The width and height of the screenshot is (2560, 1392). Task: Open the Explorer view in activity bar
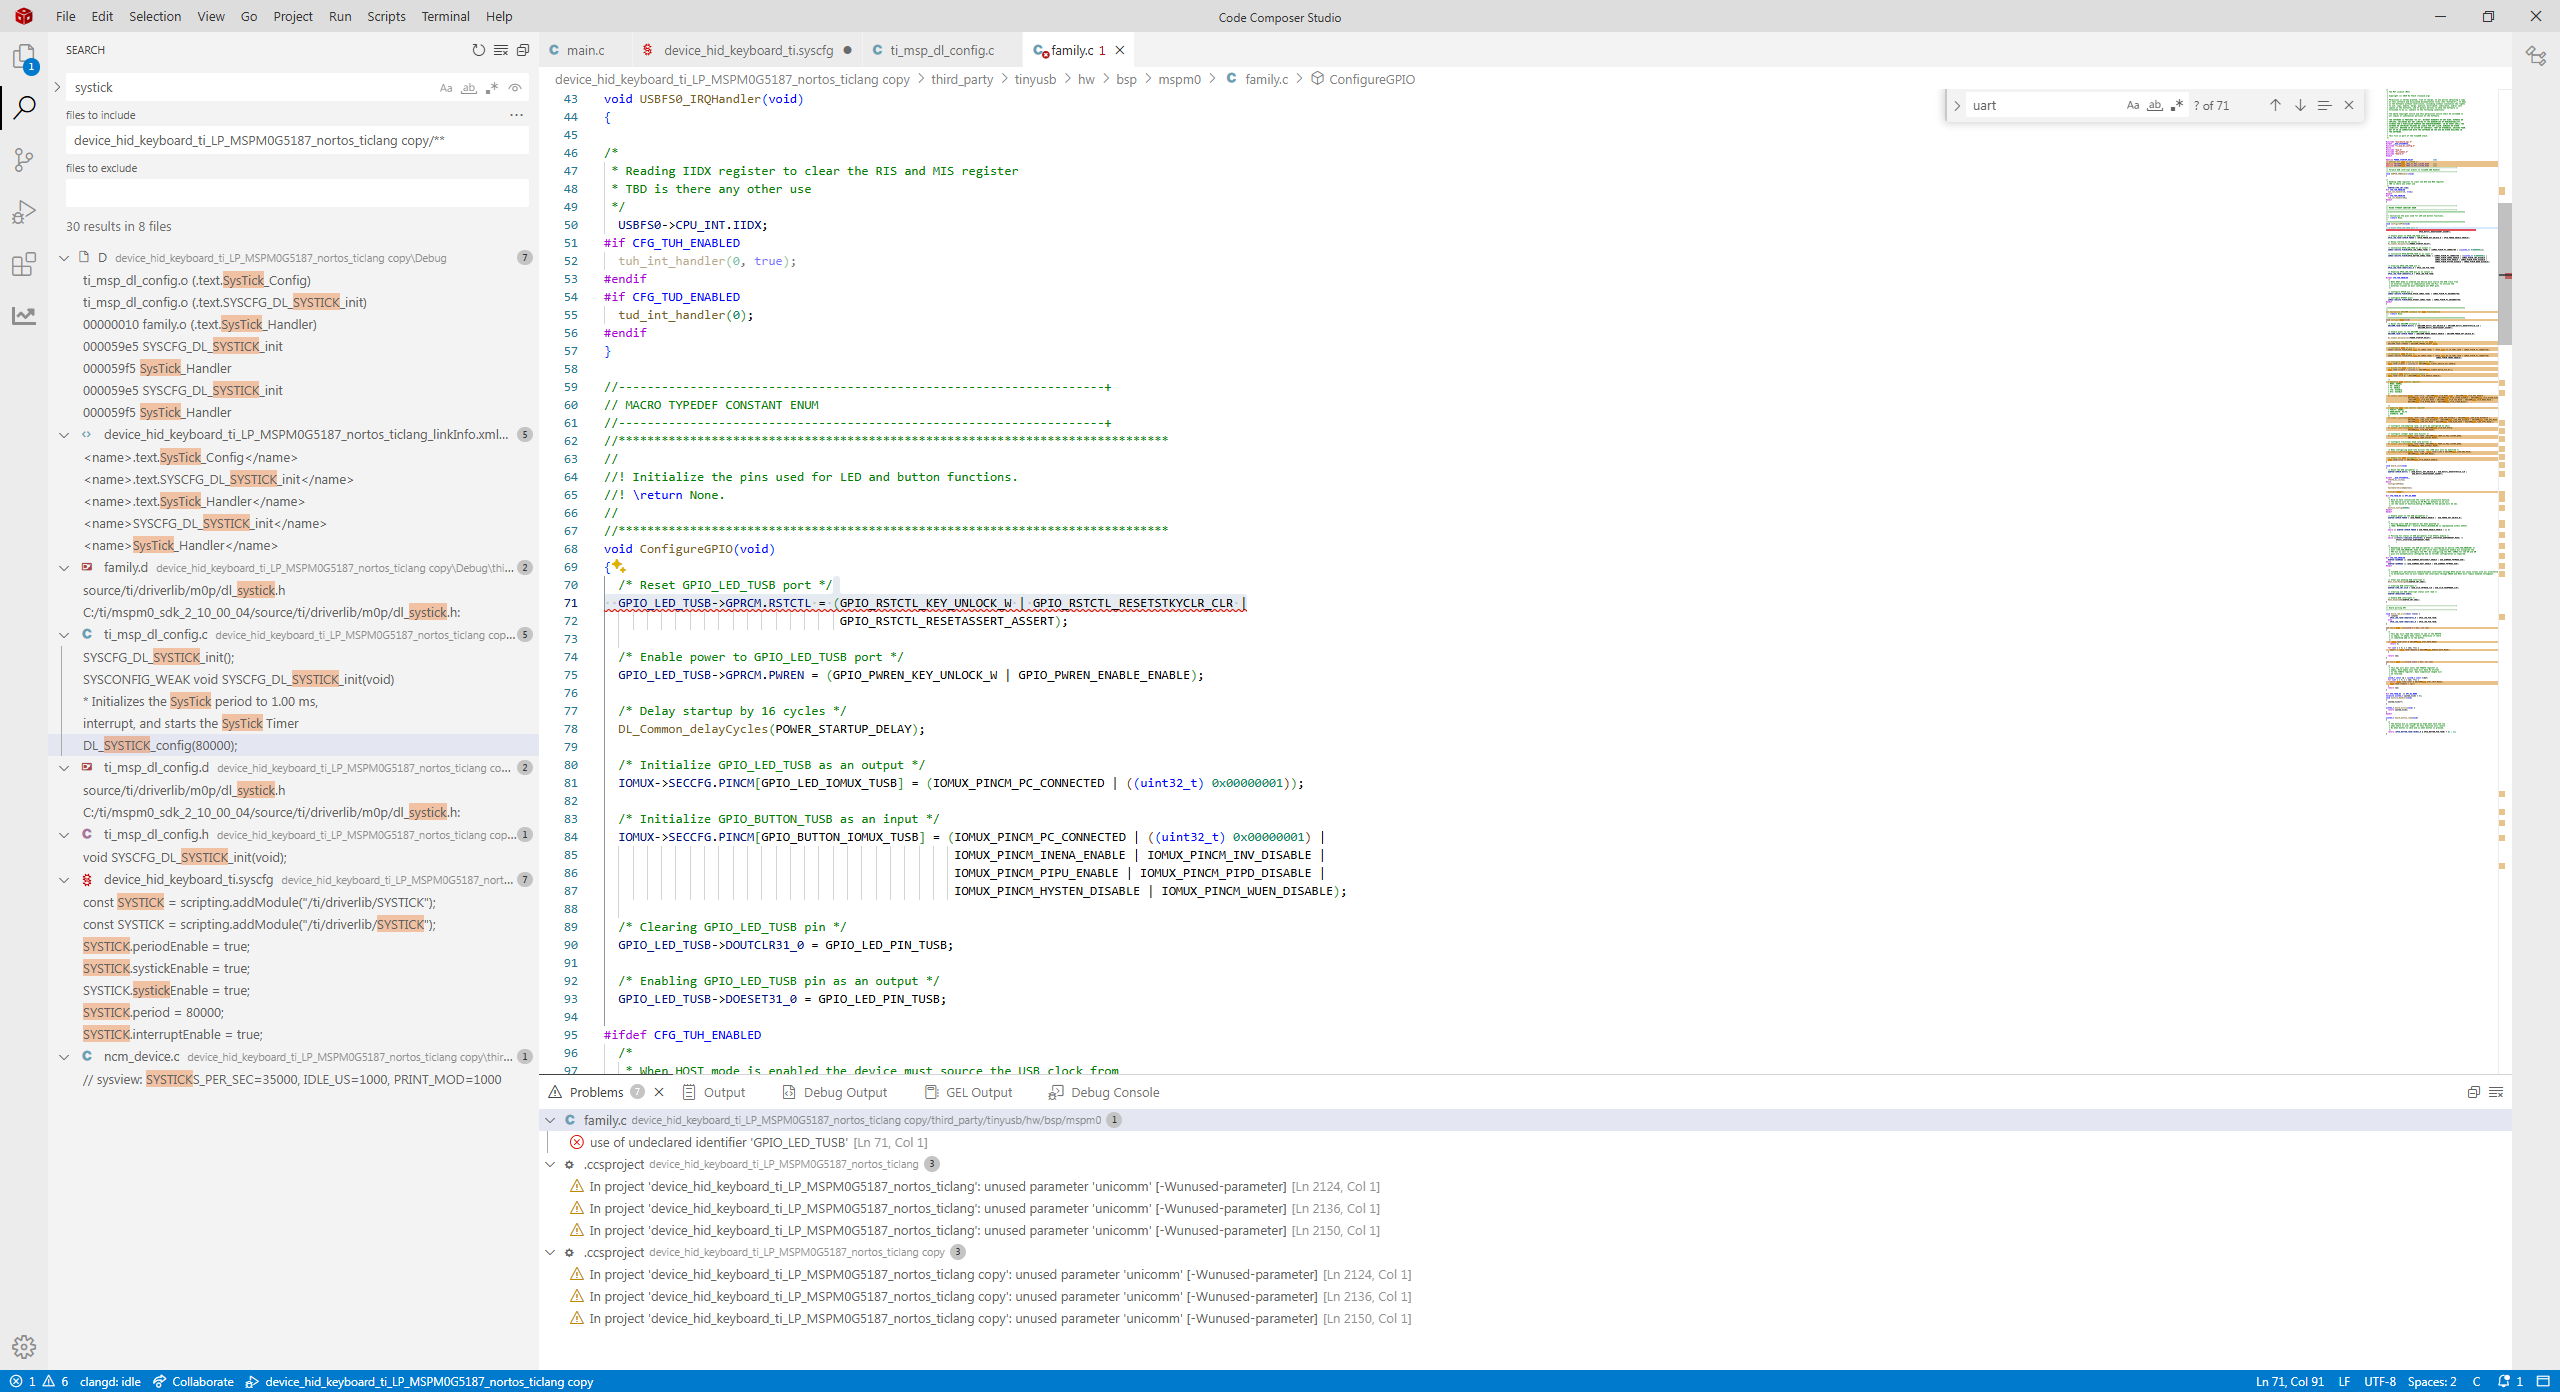pos(24,57)
